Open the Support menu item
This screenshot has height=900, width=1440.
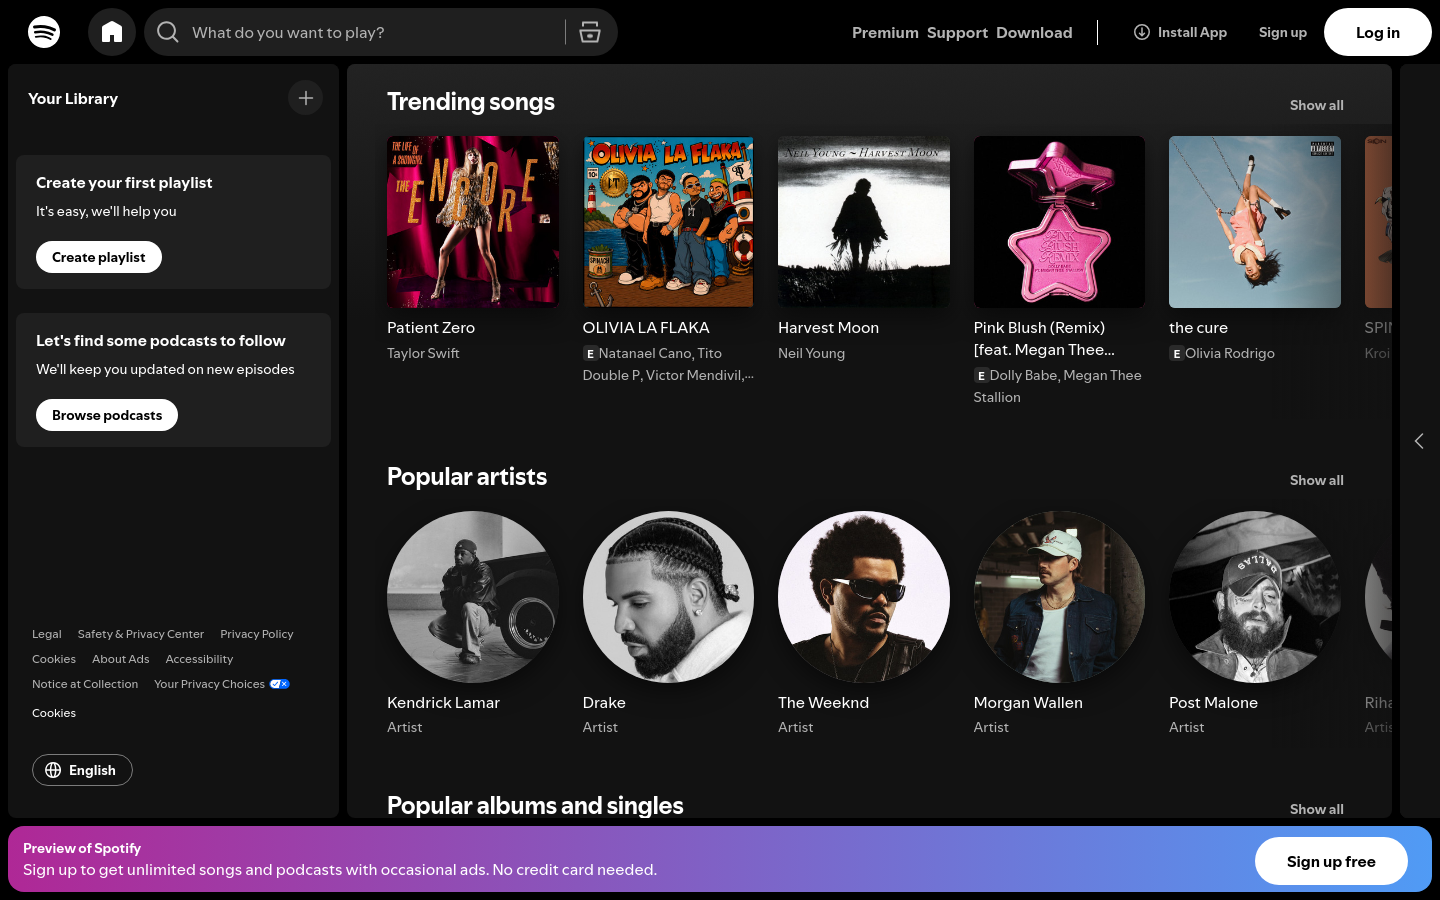click(x=957, y=32)
